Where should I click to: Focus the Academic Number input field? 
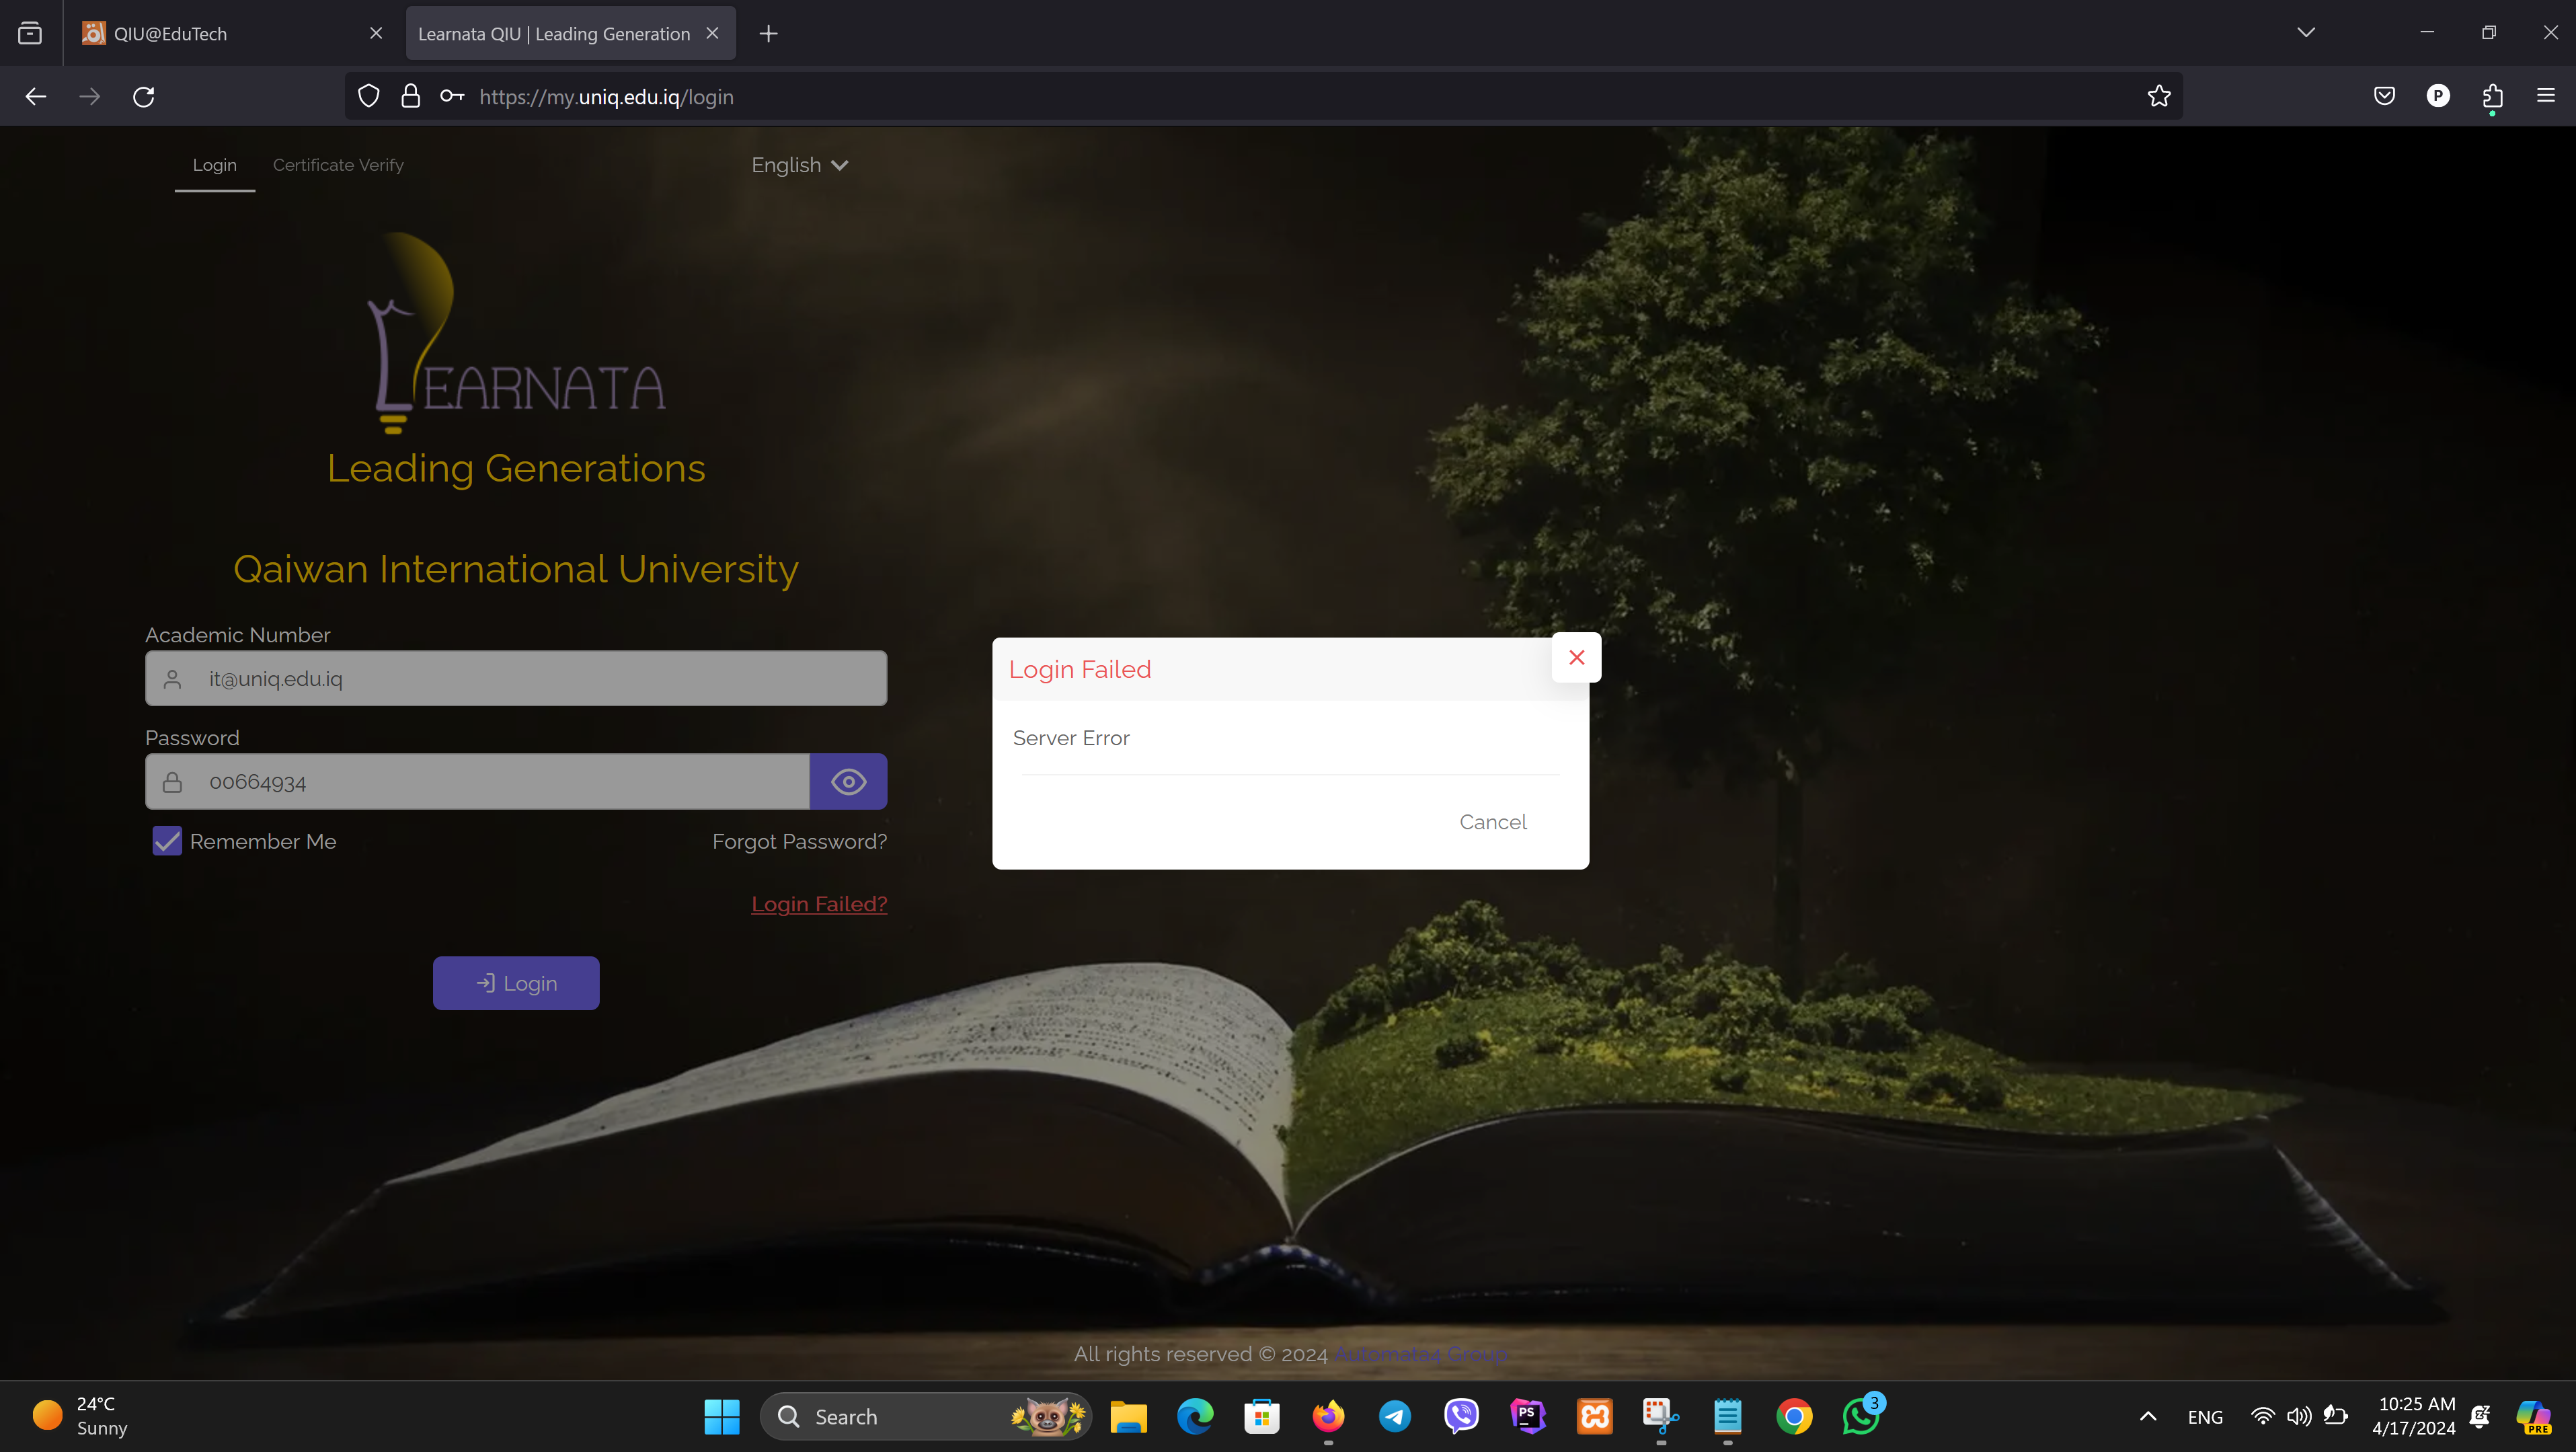click(516, 679)
